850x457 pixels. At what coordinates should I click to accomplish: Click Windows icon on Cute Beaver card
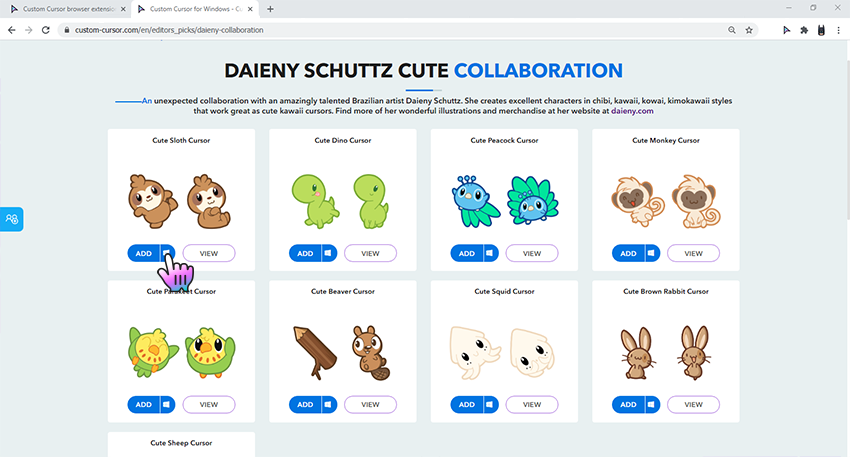[329, 404]
